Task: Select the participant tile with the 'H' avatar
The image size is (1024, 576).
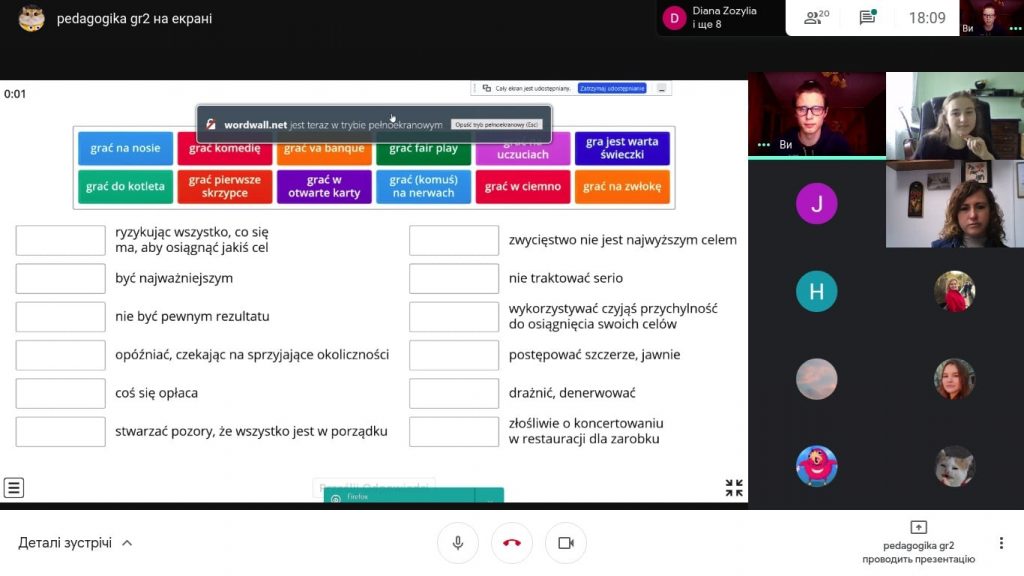Action: click(816, 291)
